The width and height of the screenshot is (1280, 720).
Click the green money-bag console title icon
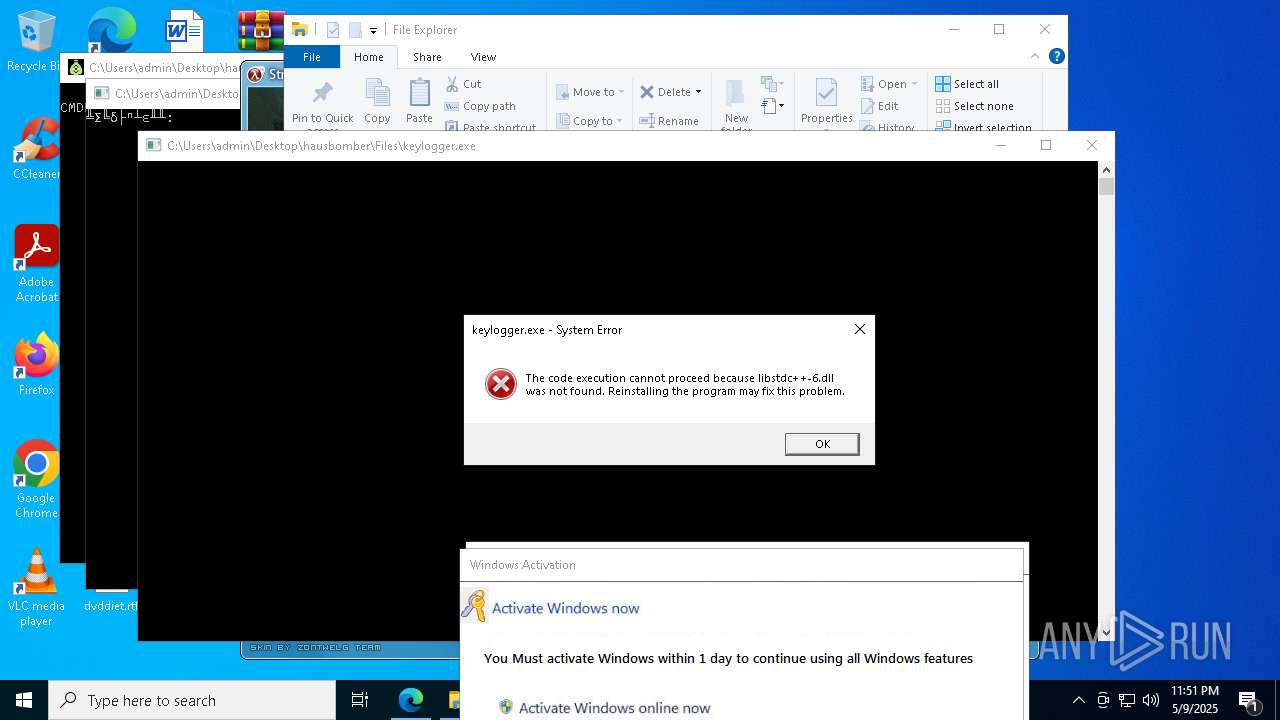click(75, 68)
